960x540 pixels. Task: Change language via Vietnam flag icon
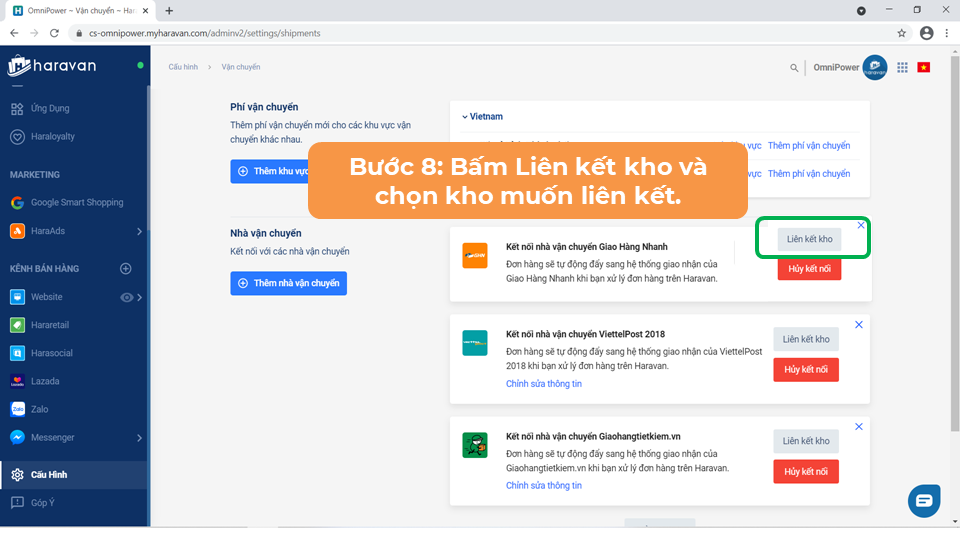(x=924, y=67)
